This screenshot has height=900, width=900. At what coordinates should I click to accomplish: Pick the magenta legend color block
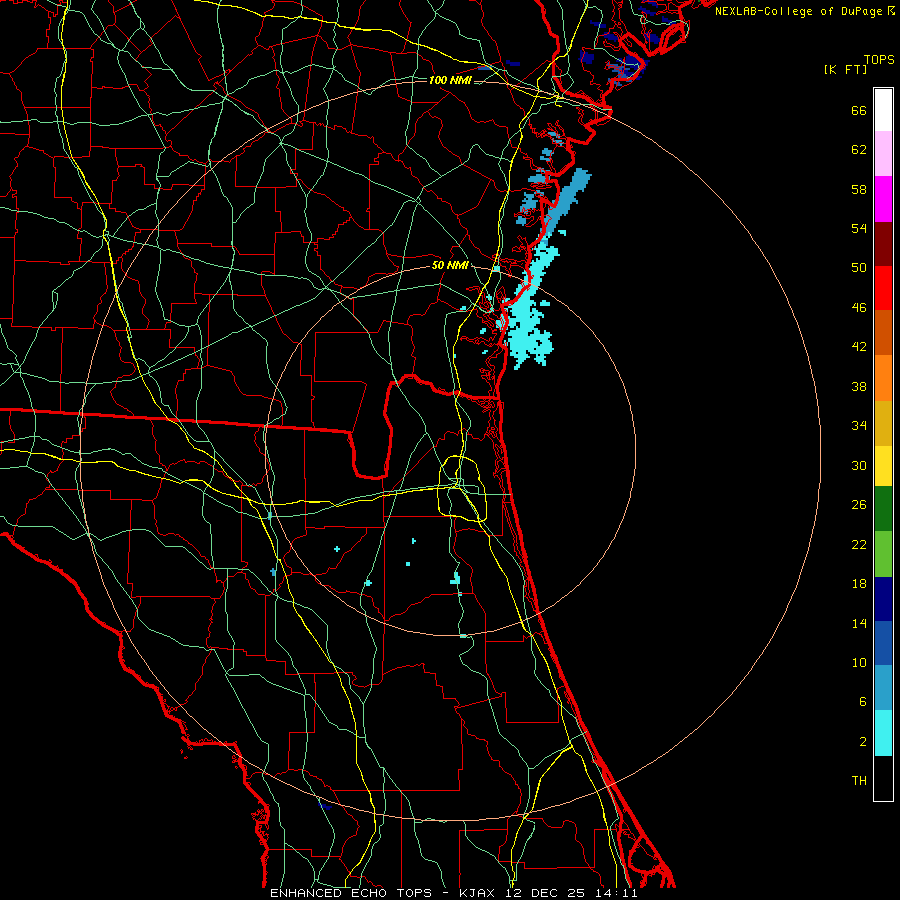883,199
